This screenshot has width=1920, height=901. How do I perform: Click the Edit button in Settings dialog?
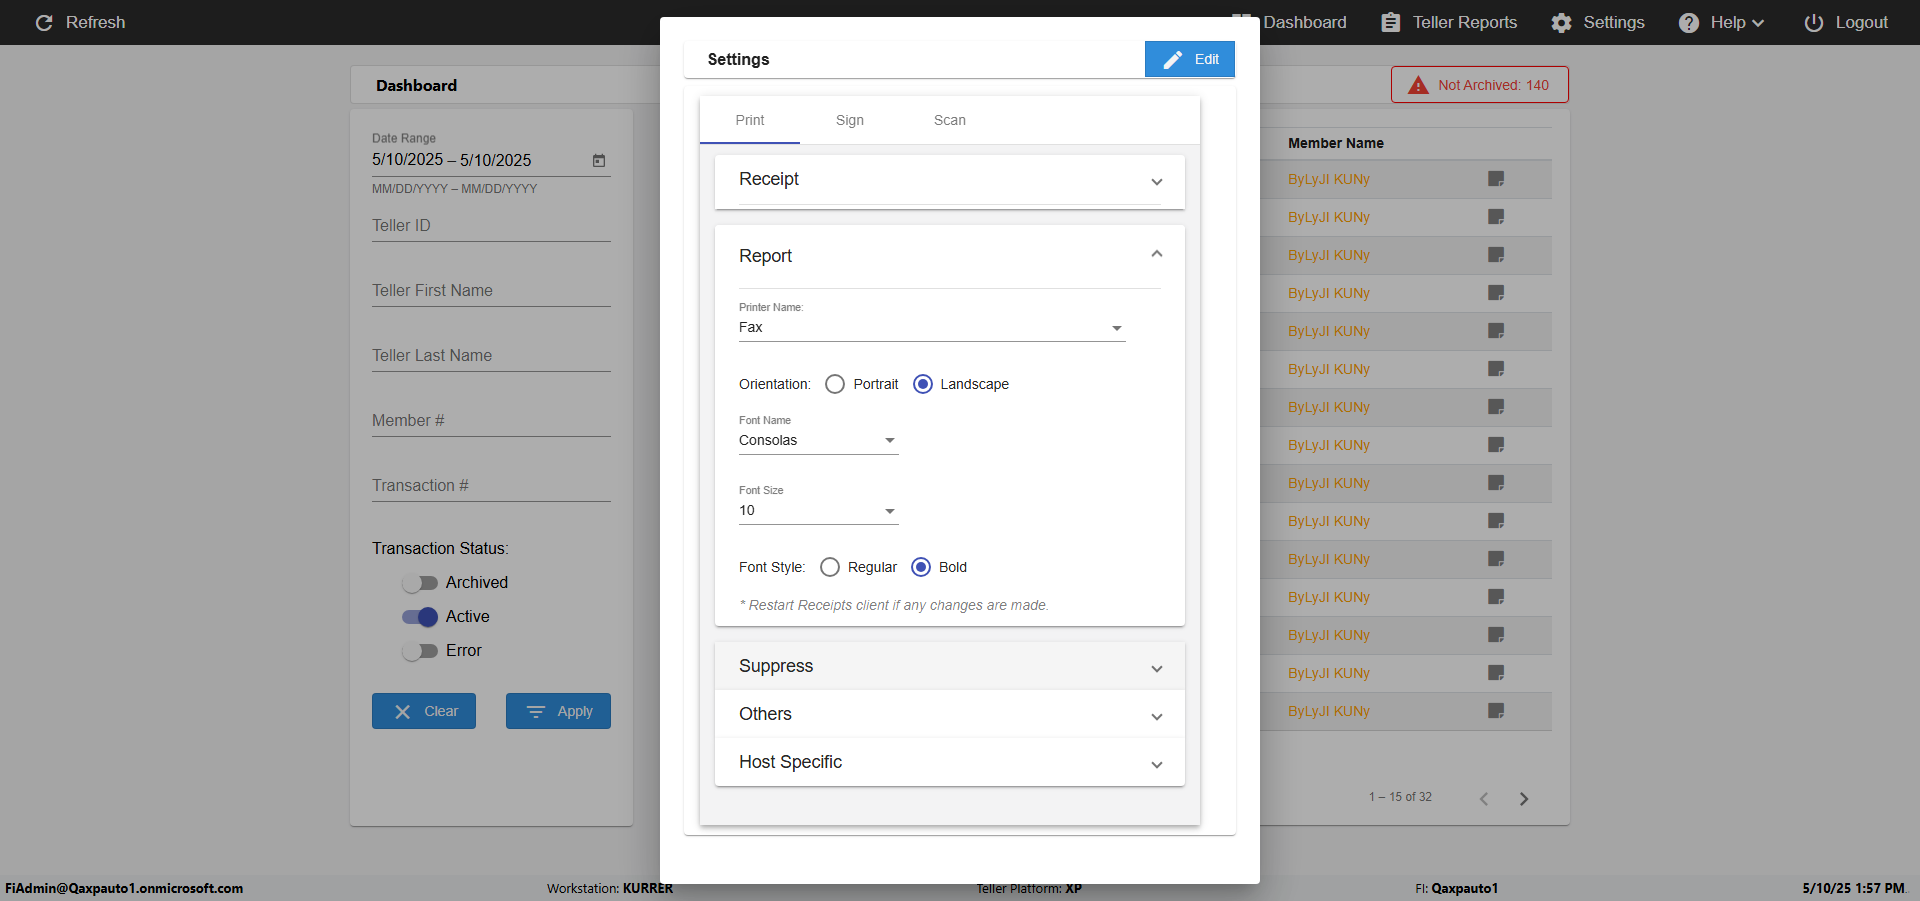pos(1190,59)
